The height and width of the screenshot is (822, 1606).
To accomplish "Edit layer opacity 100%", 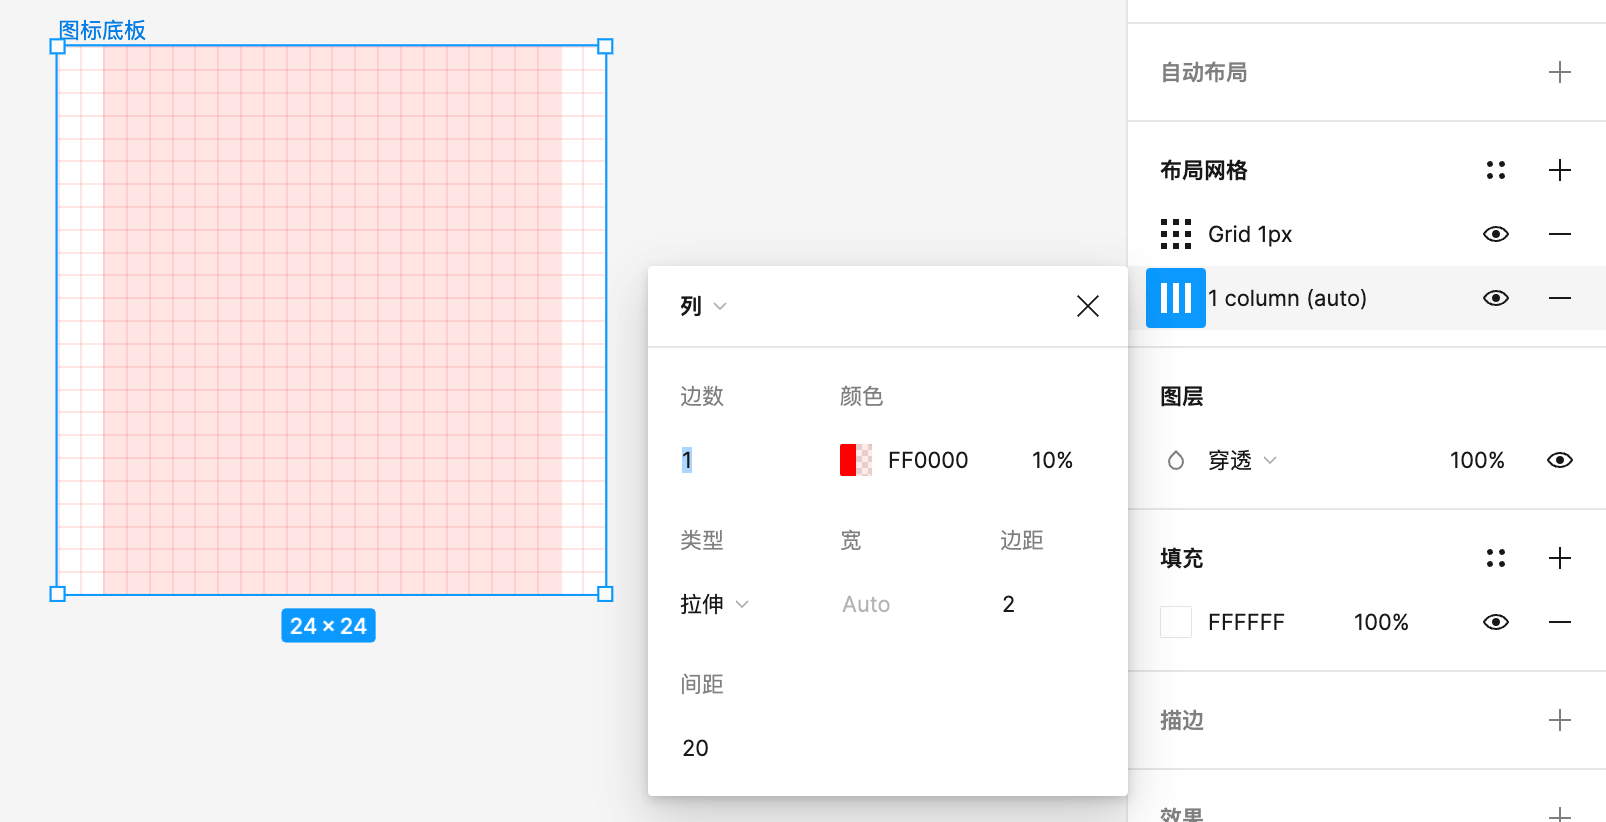I will (x=1477, y=460).
